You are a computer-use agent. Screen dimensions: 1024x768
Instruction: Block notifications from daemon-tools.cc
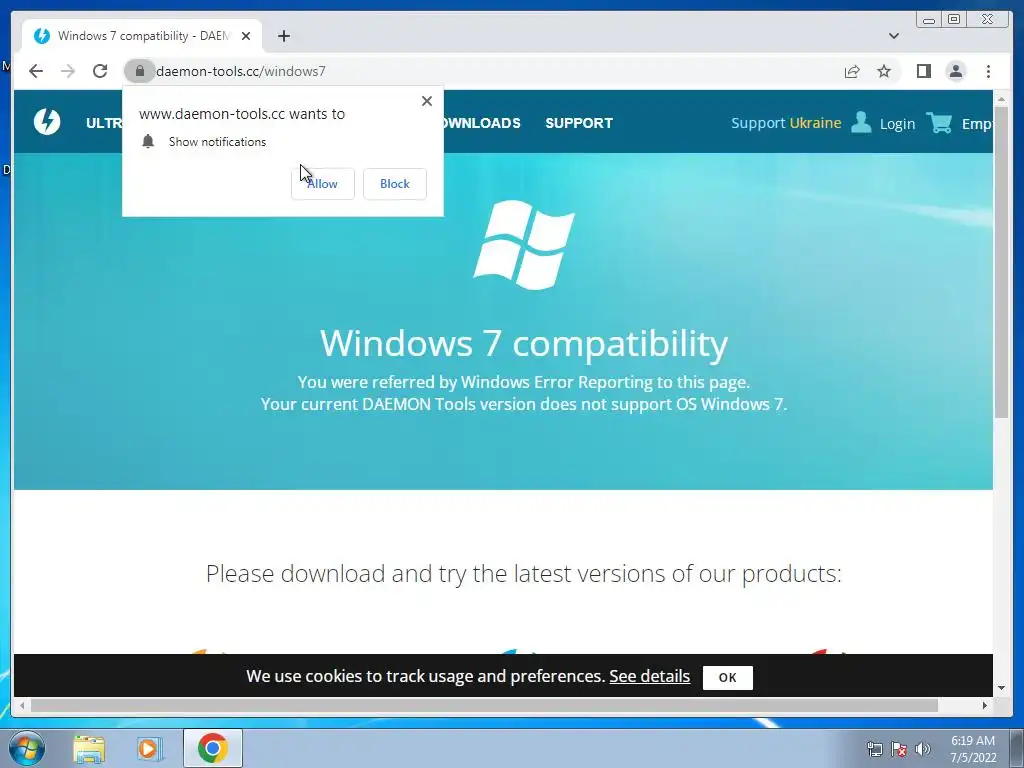[x=394, y=184]
